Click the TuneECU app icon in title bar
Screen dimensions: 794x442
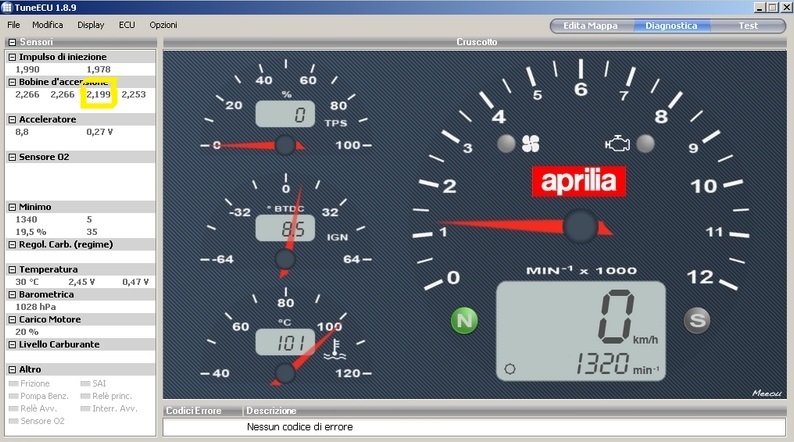(6, 7)
